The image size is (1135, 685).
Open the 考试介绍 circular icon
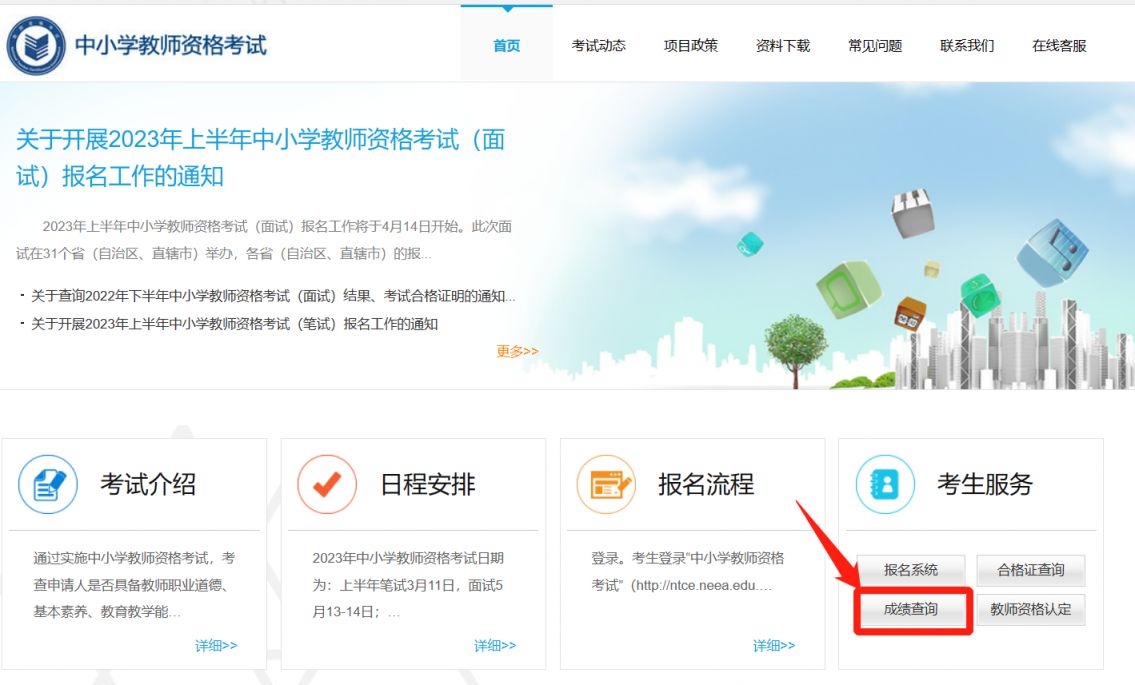tap(48, 484)
